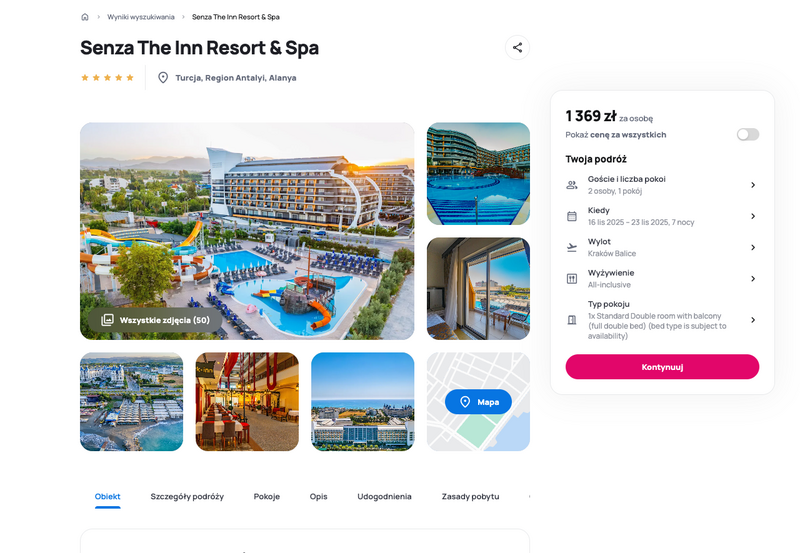Click the home icon in breadcrumb

click(x=85, y=17)
